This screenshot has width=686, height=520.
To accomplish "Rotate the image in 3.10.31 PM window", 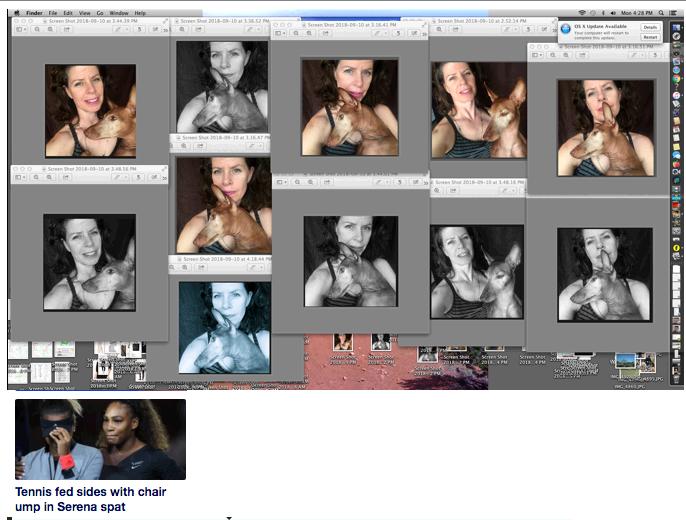I will (x=655, y=55).
